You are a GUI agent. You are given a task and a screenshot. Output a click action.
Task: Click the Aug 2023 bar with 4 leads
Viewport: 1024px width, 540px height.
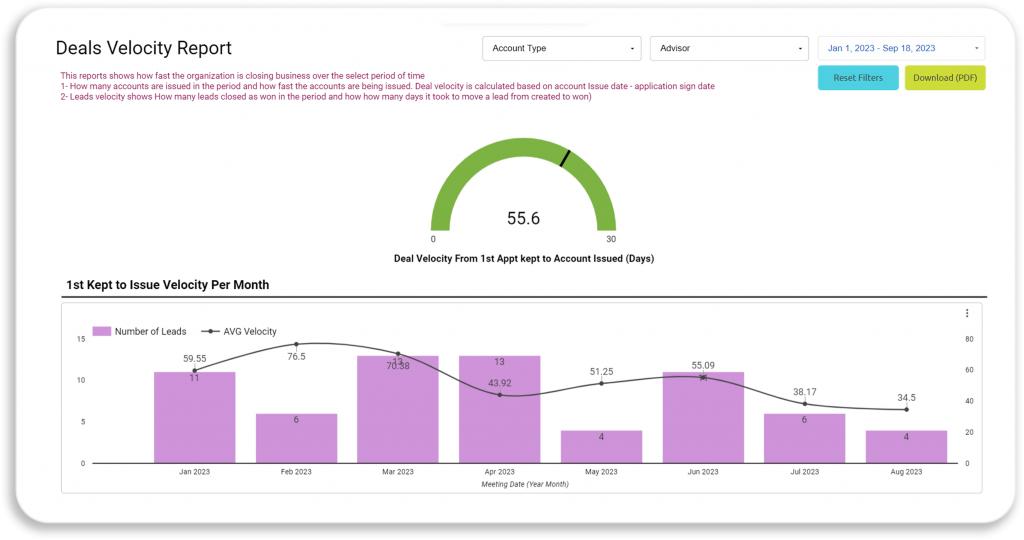(x=906, y=447)
